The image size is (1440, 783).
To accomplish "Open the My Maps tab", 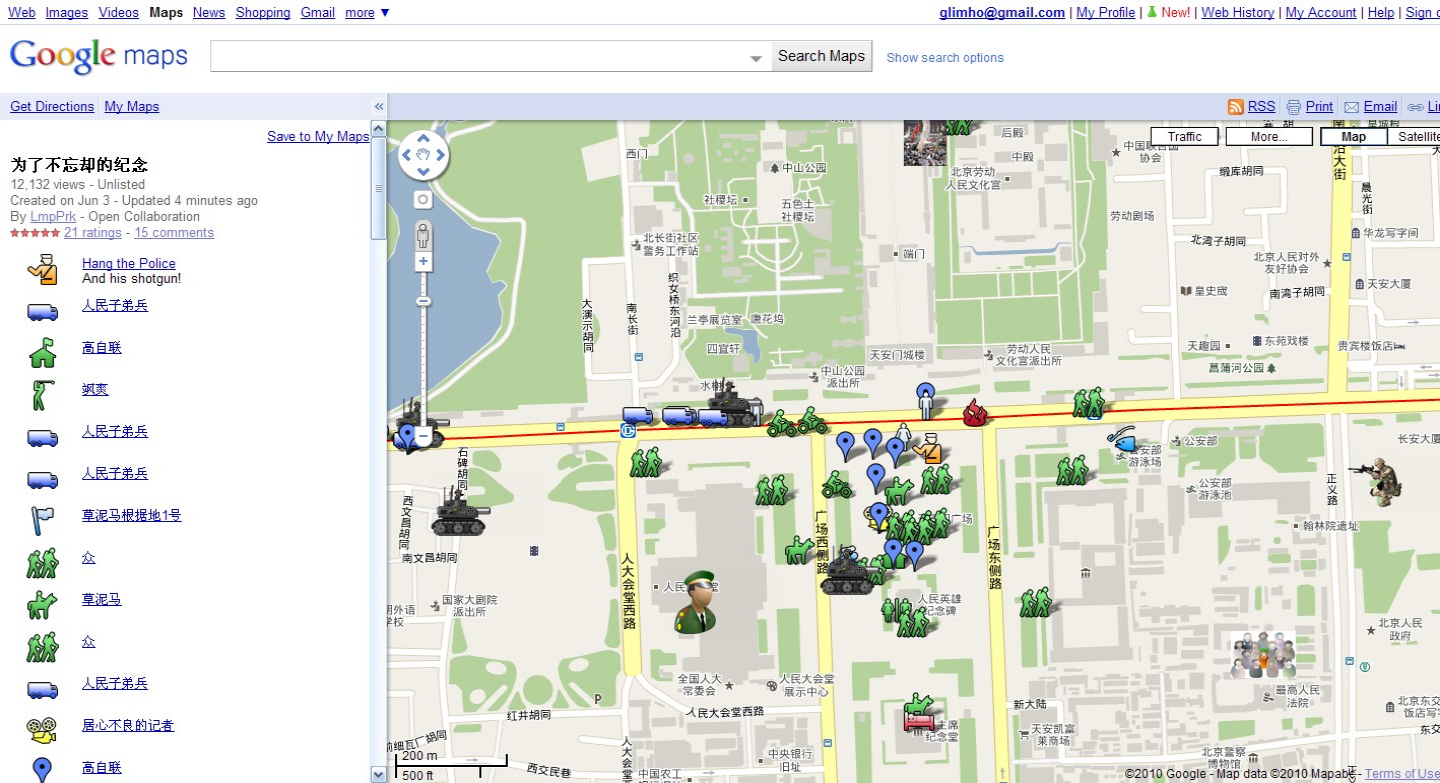I will click(131, 107).
